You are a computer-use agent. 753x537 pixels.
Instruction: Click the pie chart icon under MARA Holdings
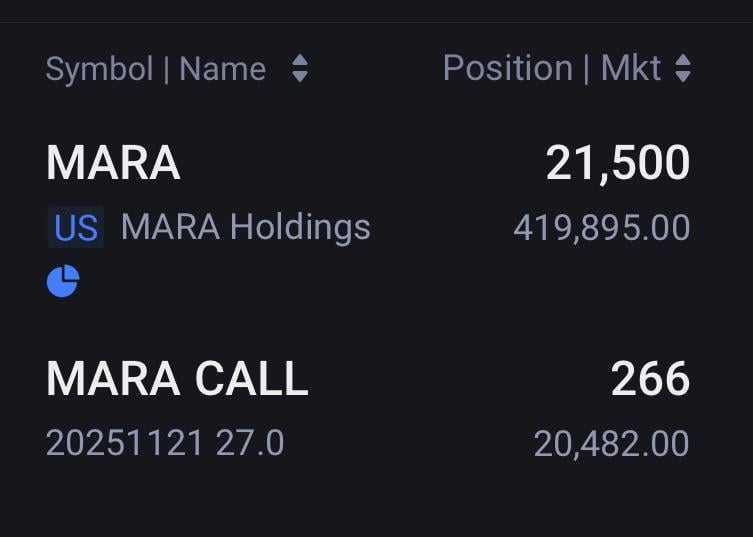[x=63, y=281]
